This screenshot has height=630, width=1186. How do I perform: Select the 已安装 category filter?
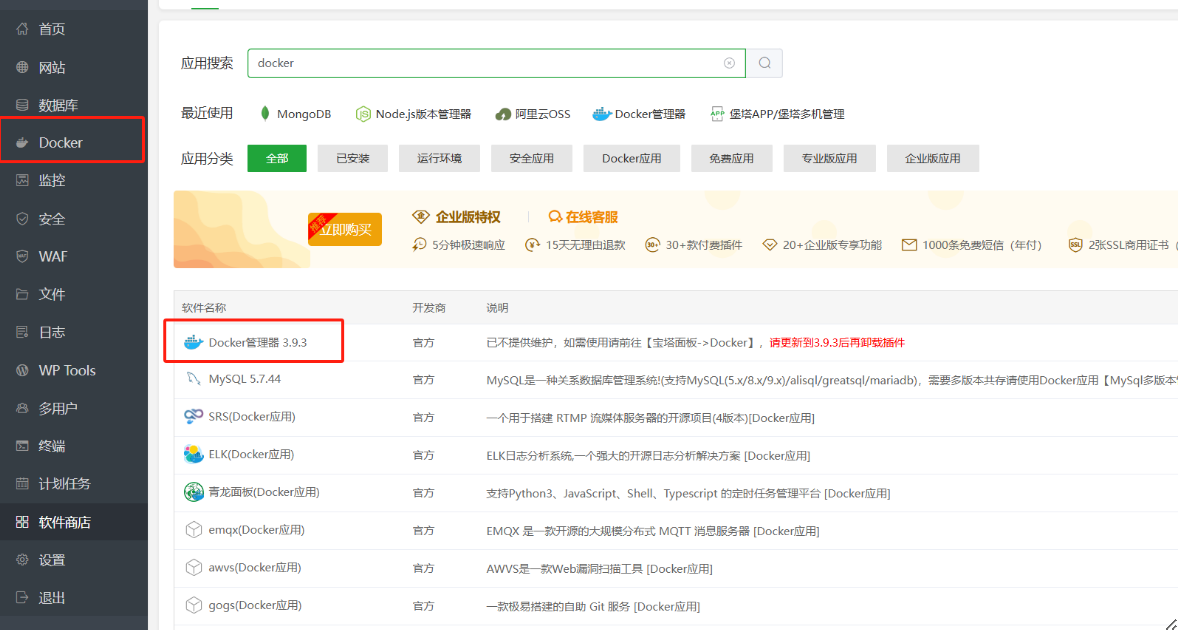(x=353, y=158)
